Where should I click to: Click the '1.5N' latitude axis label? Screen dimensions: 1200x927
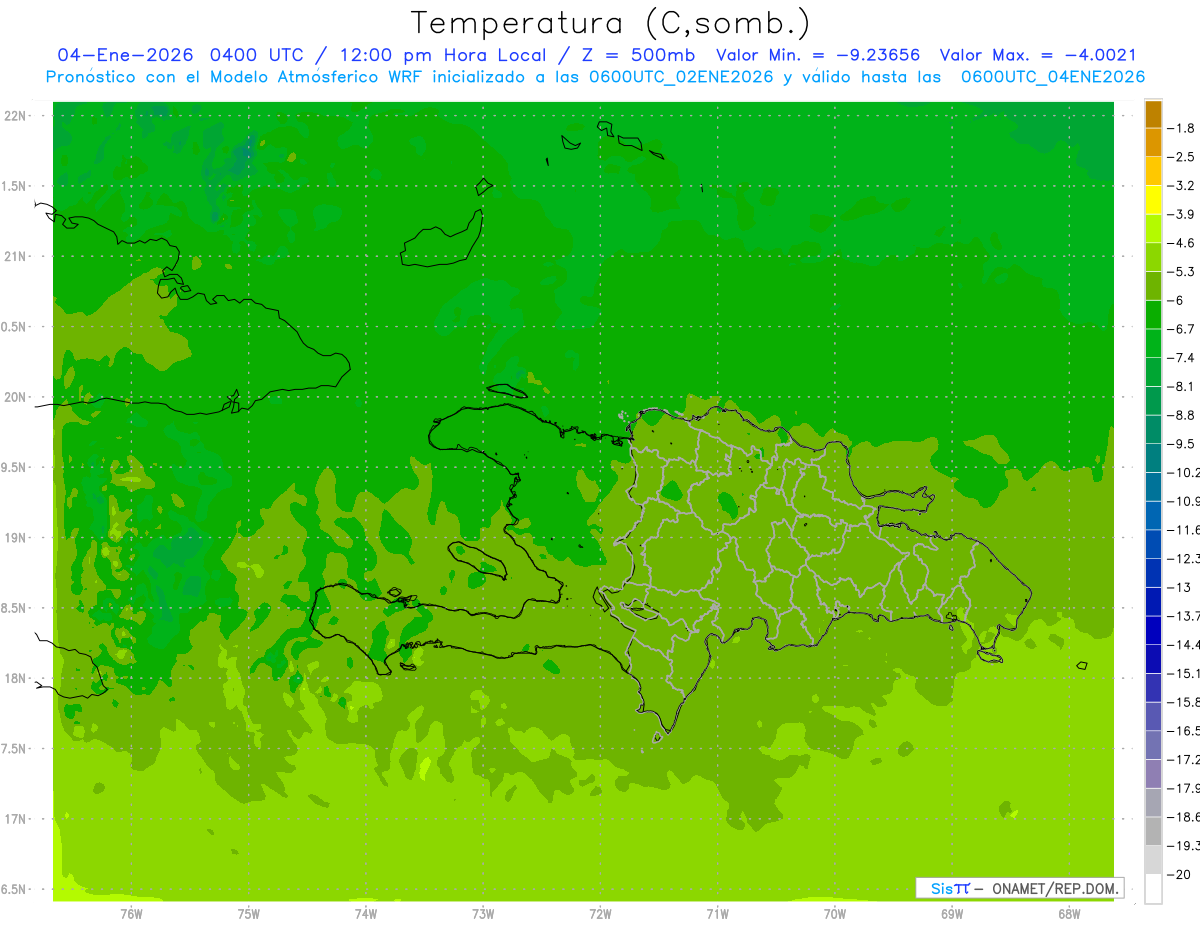point(16,186)
